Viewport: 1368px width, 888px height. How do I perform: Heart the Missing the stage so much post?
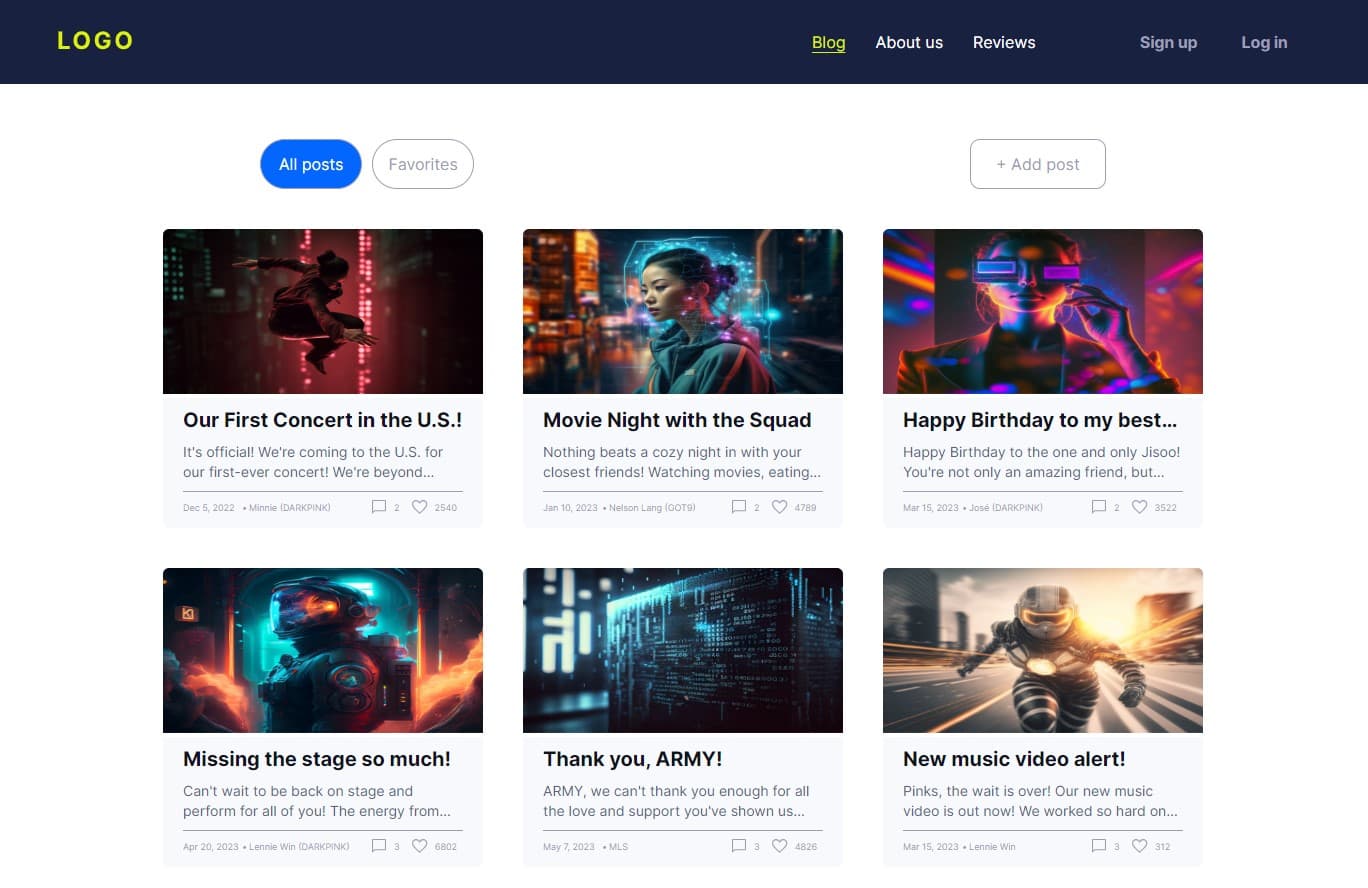point(420,846)
